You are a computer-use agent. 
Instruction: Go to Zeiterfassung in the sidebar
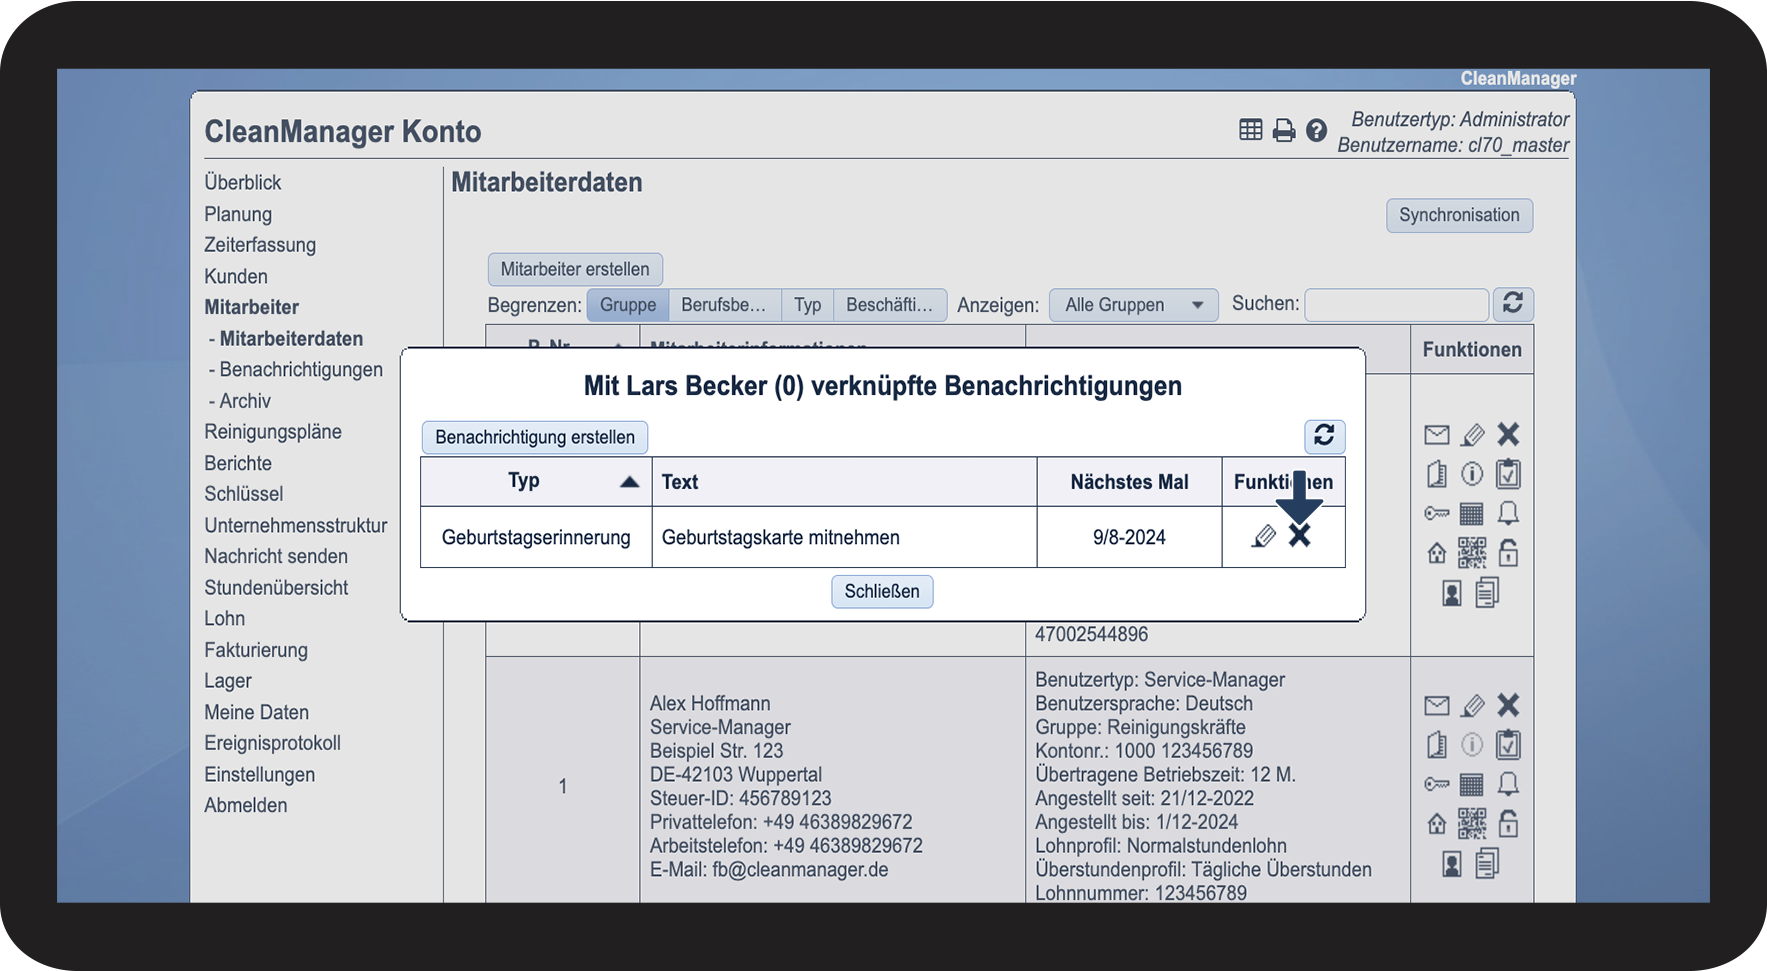tap(260, 245)
